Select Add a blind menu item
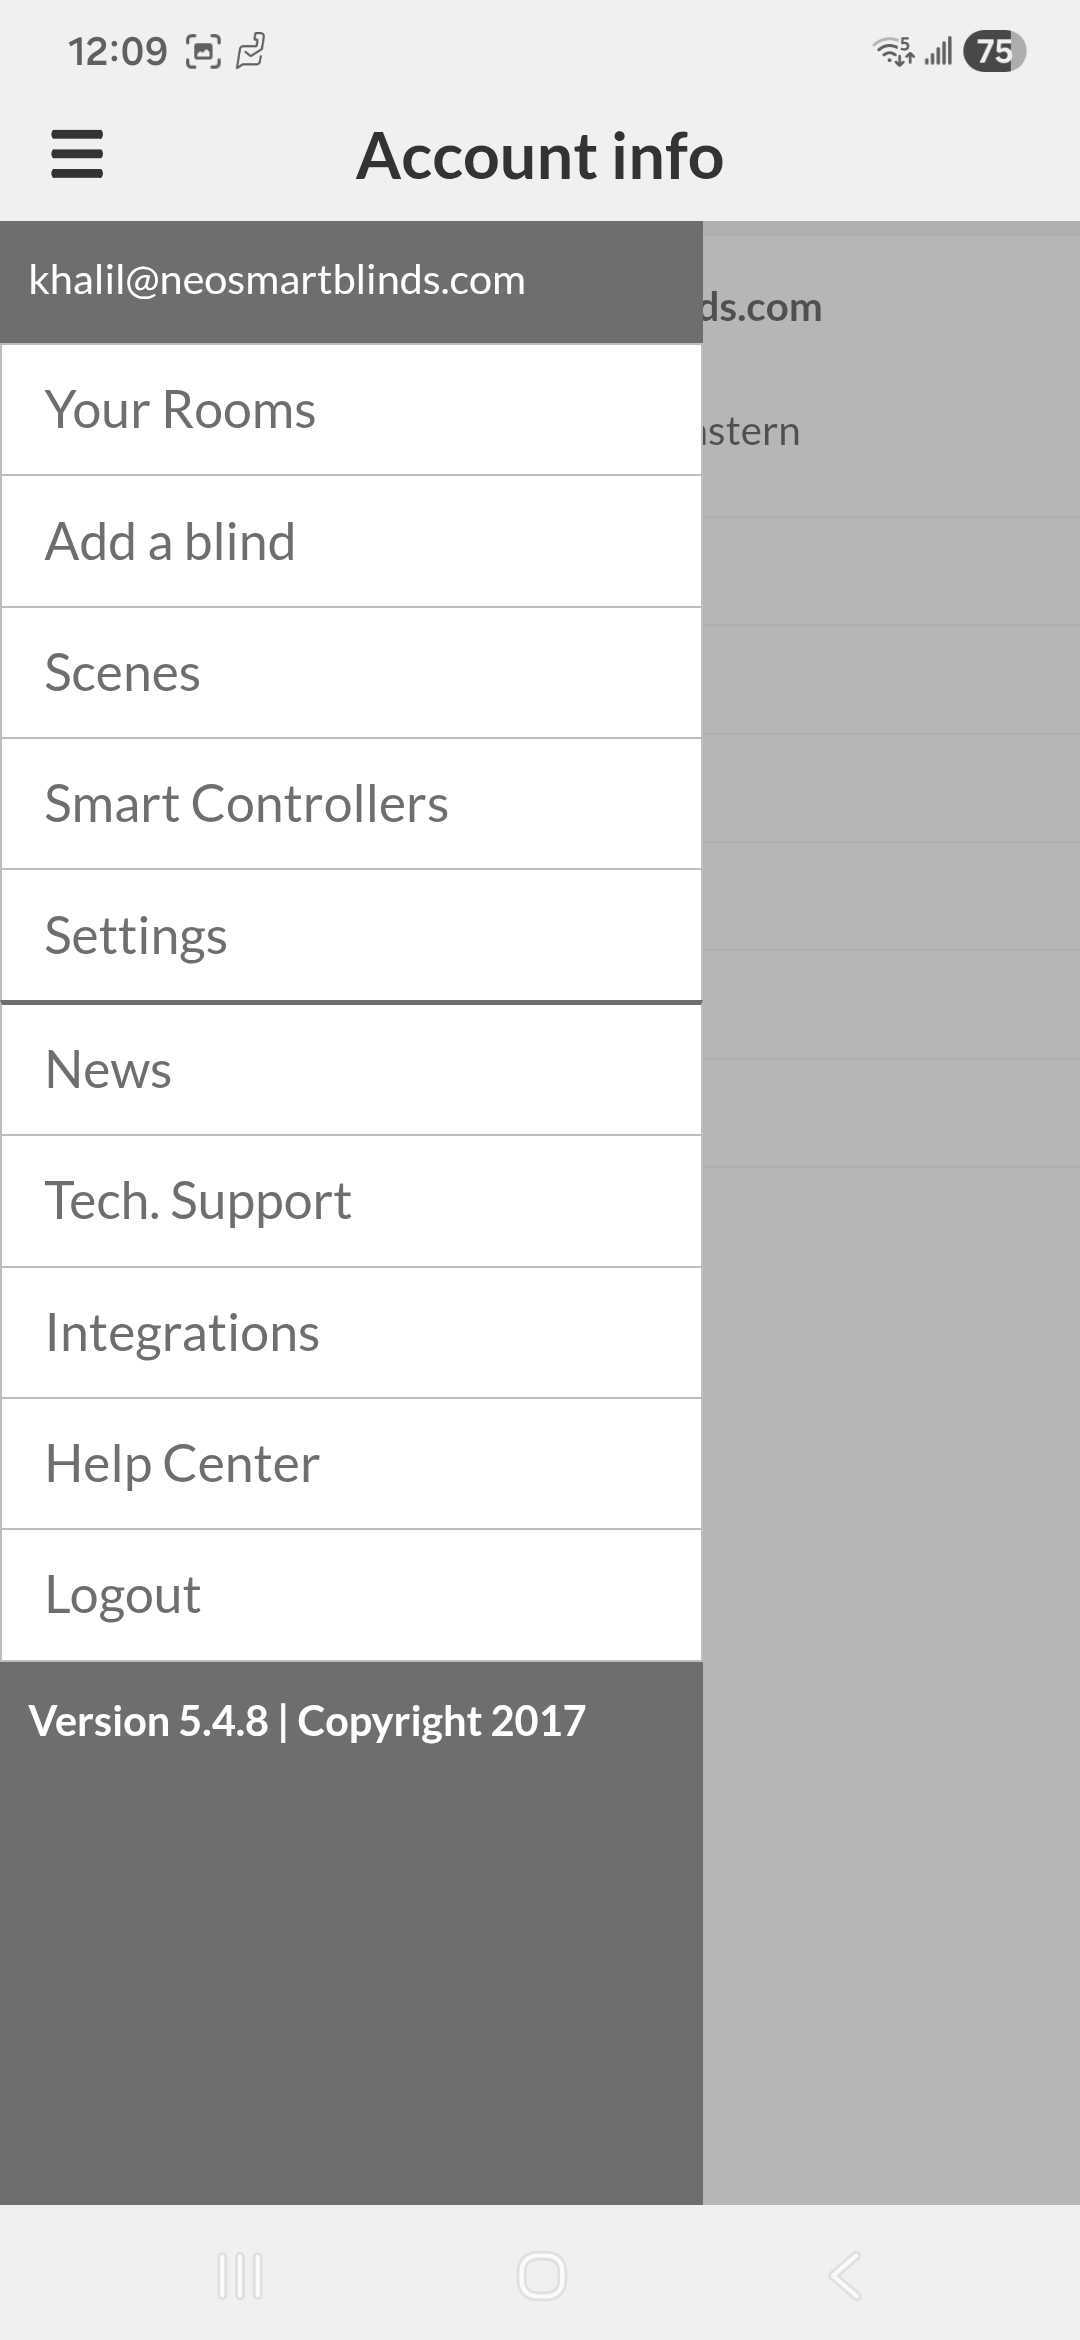This screenshot has height=2340, width=1080. pos(350,542)
